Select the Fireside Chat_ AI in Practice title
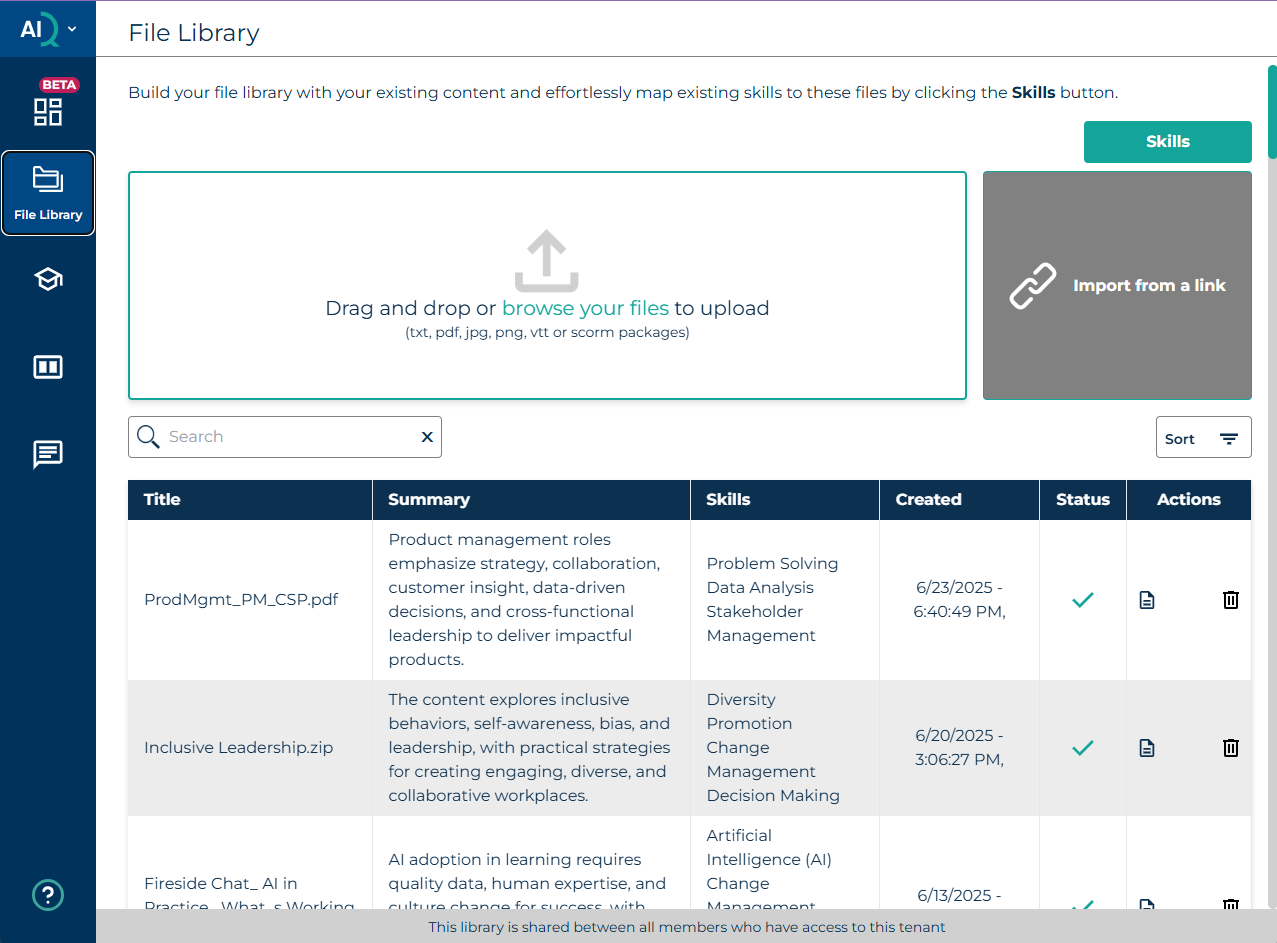Screen dimensions: 1277x943 coord(250,895)
